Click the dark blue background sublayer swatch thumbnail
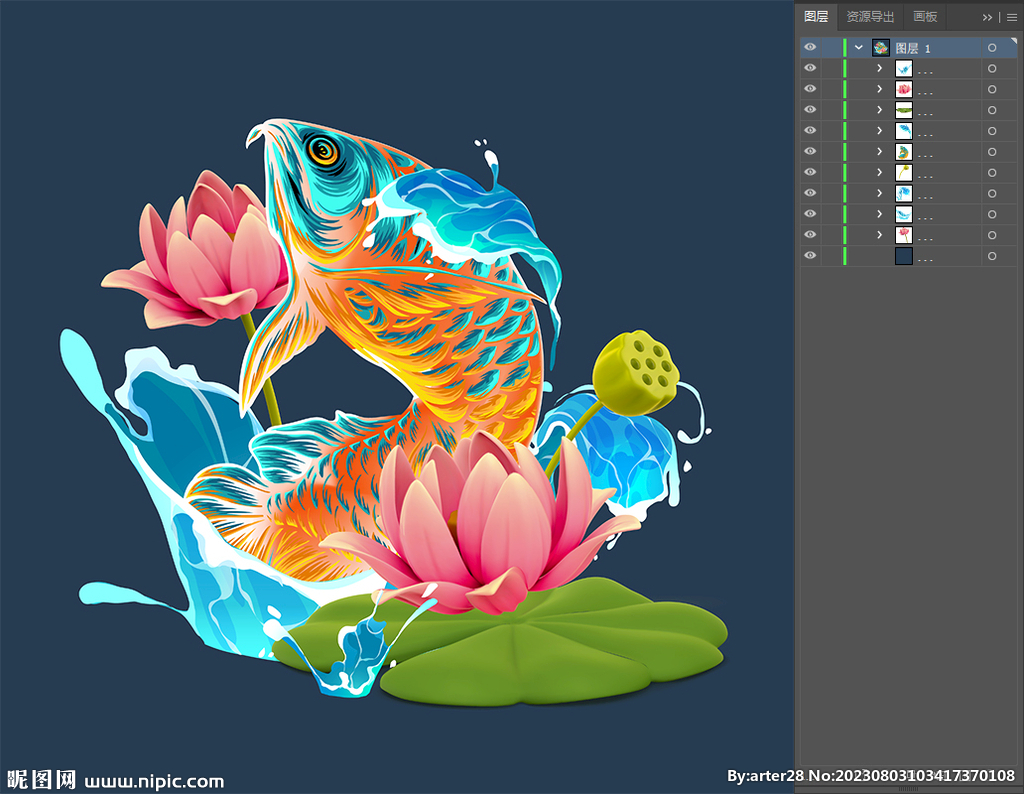The image size is (1024, 794). click(904, 256)
